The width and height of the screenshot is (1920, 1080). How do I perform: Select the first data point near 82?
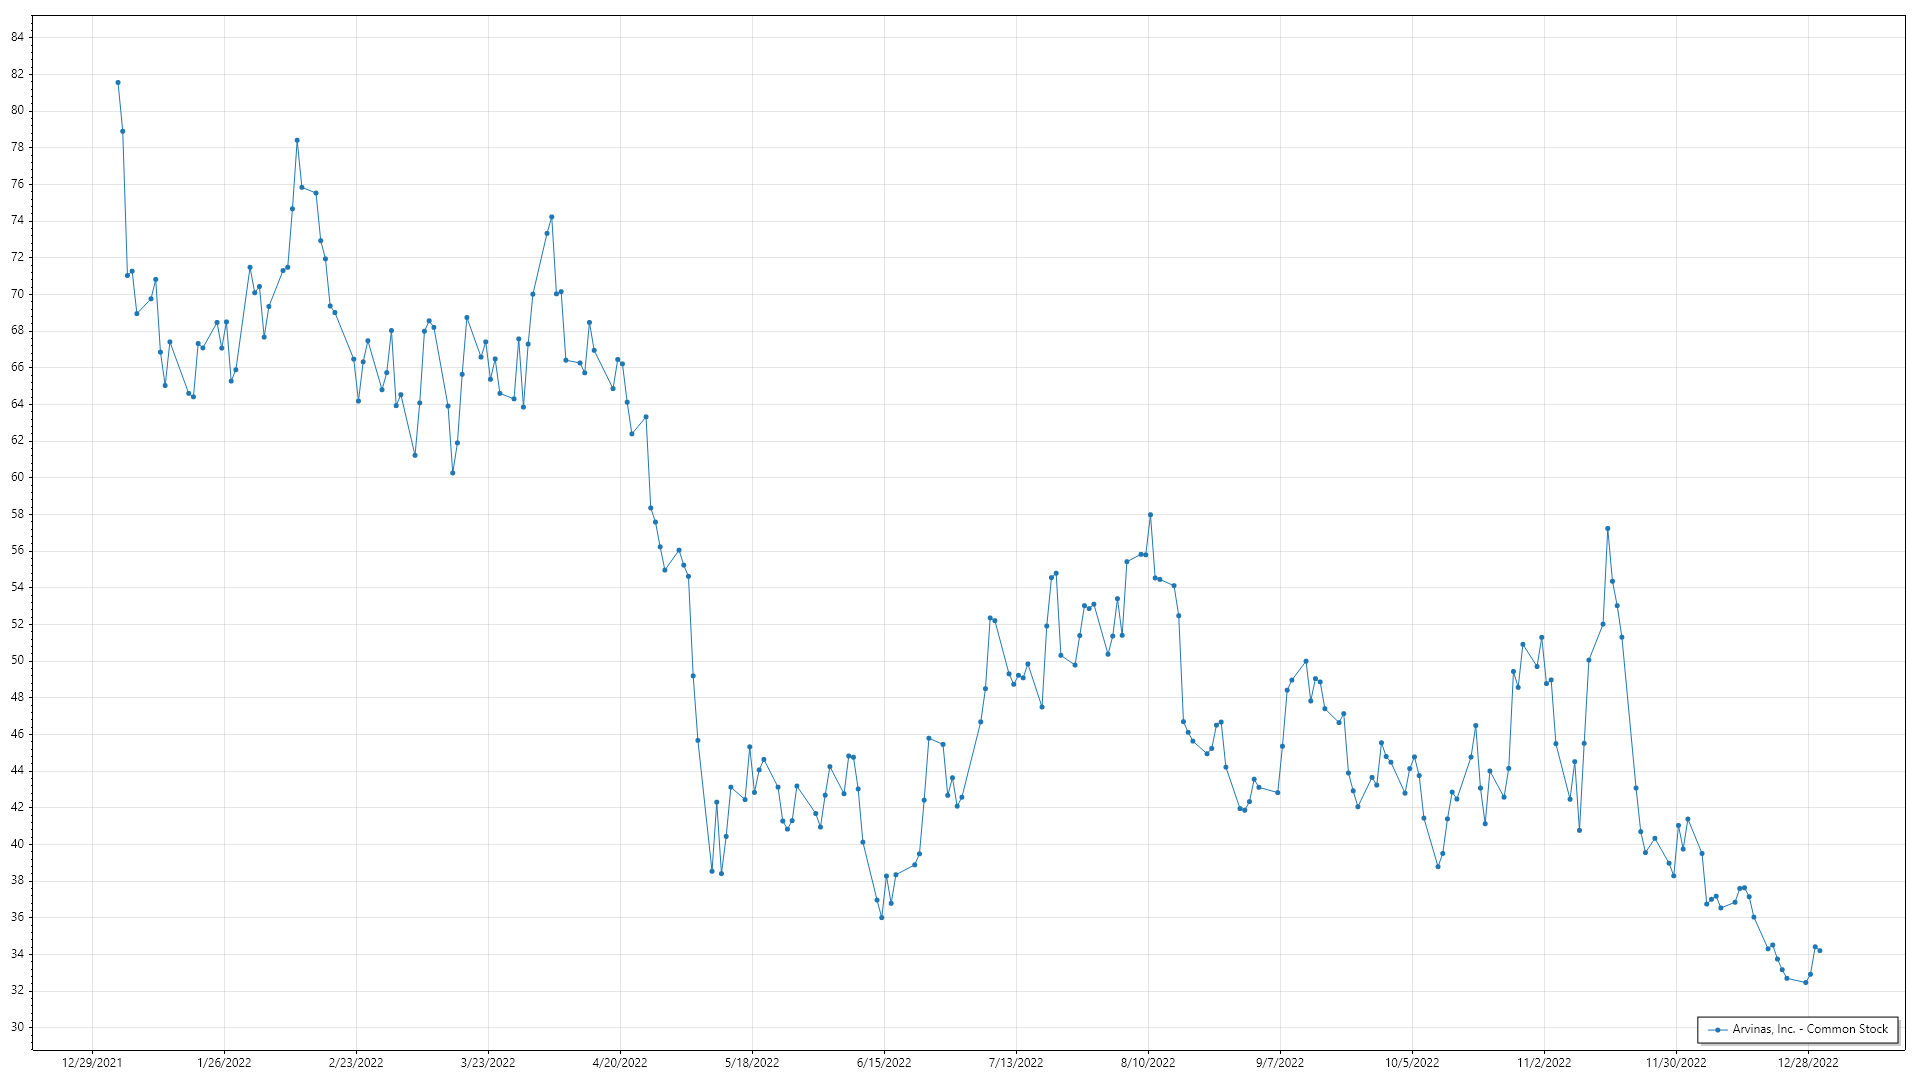(x=118, y=83)
